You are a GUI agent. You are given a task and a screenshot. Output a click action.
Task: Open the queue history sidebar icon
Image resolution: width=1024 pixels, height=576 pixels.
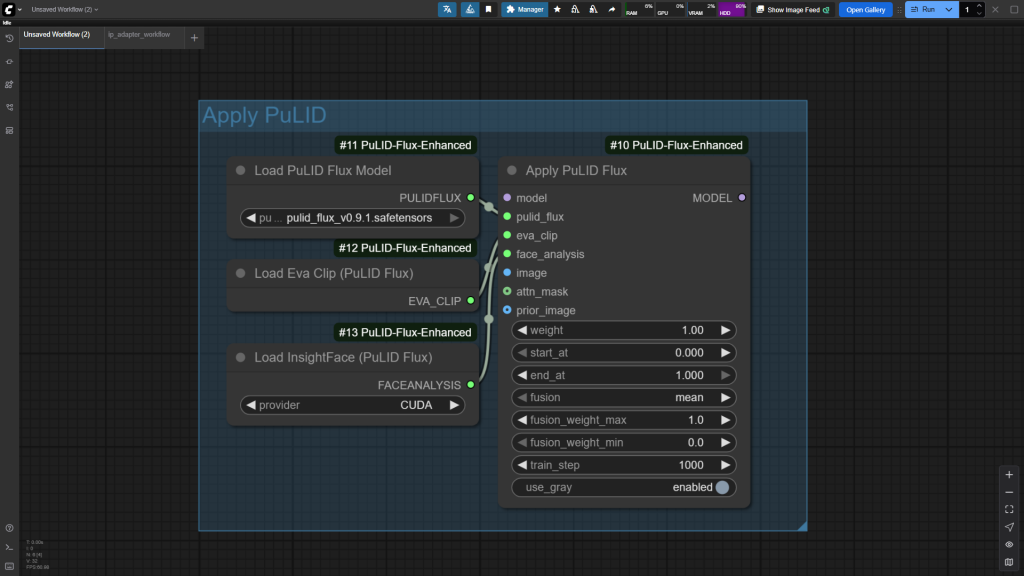9,38
